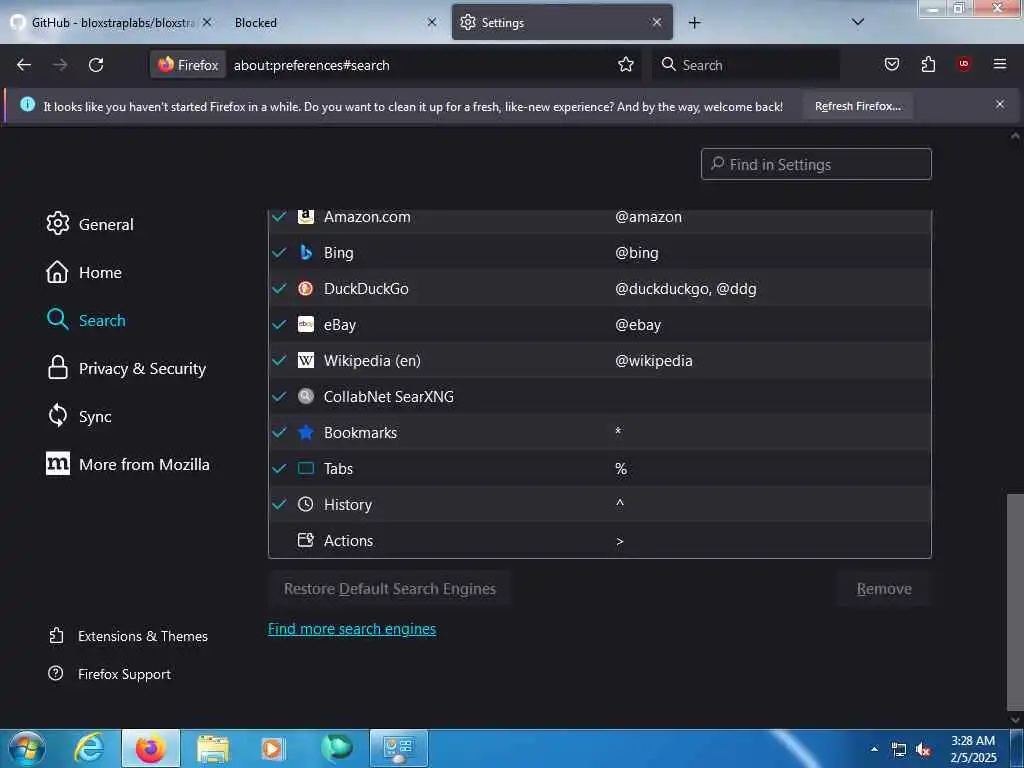Open Firefox Support link
This screenshot has width=1024, height=768.
click(x=110, y=674)
